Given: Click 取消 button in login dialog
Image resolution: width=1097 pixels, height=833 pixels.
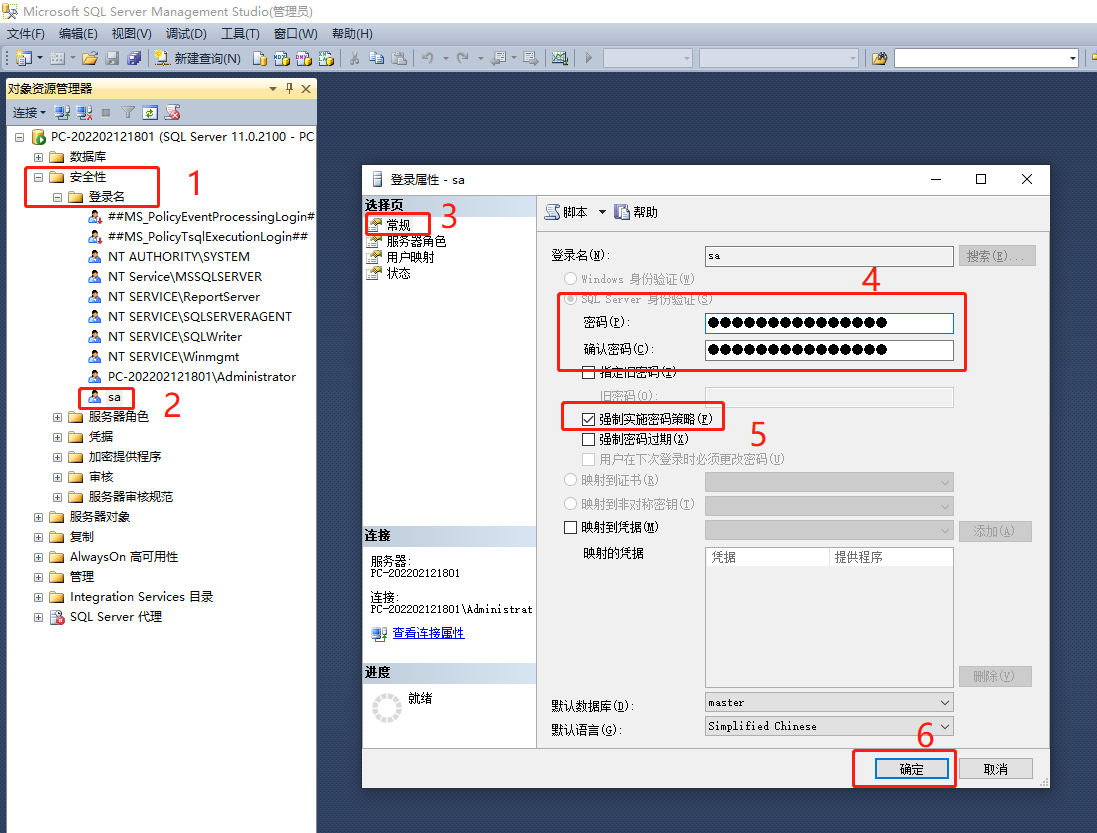Looking at the screenshot, I should (996, 769).
